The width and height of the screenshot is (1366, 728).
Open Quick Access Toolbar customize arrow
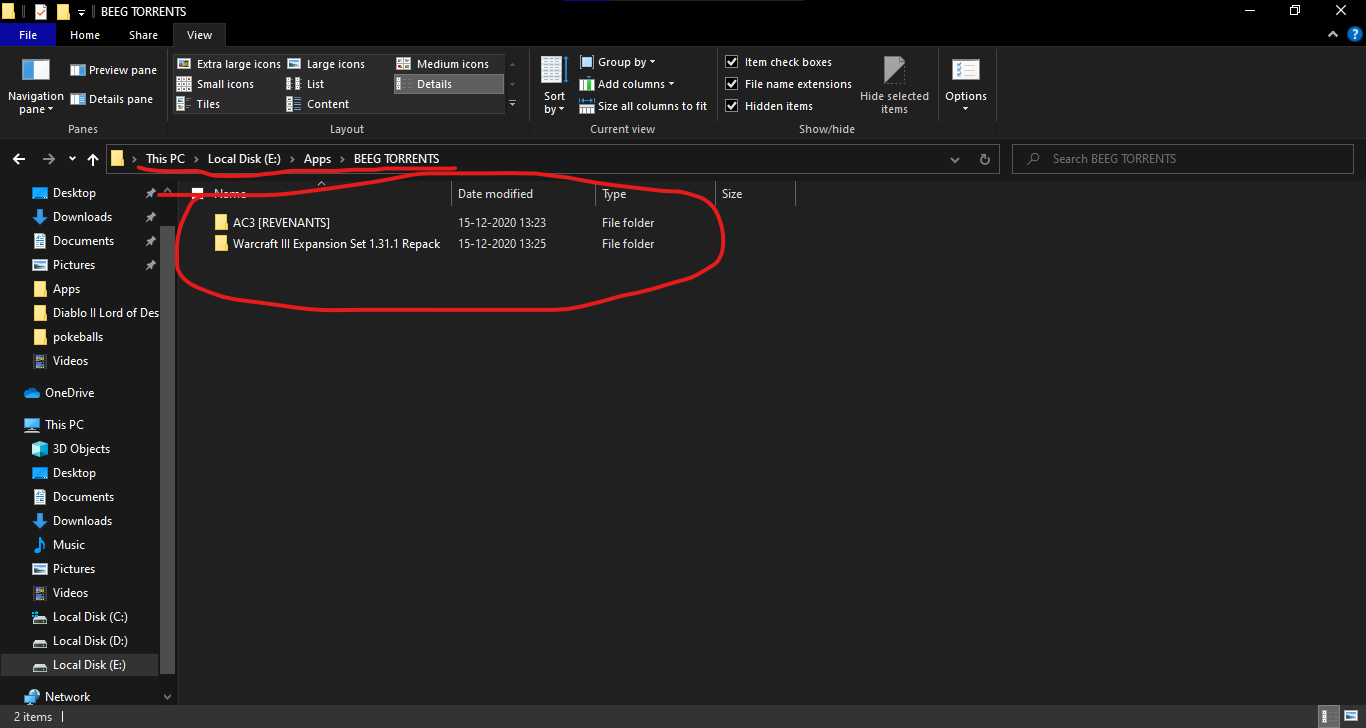point(81,12)
